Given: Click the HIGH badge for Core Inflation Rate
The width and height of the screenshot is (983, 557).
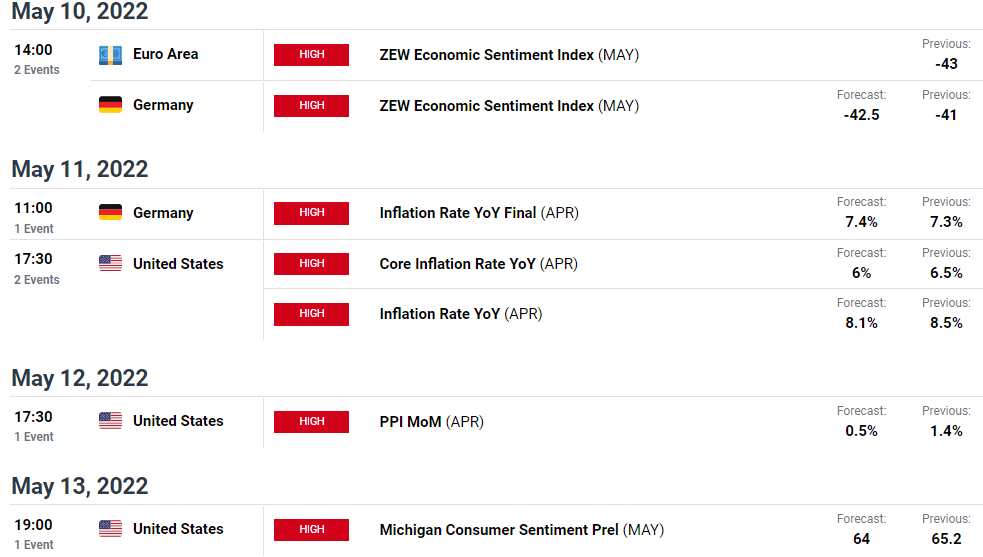Looking at the screenshot, I should [x=311, y=264].
